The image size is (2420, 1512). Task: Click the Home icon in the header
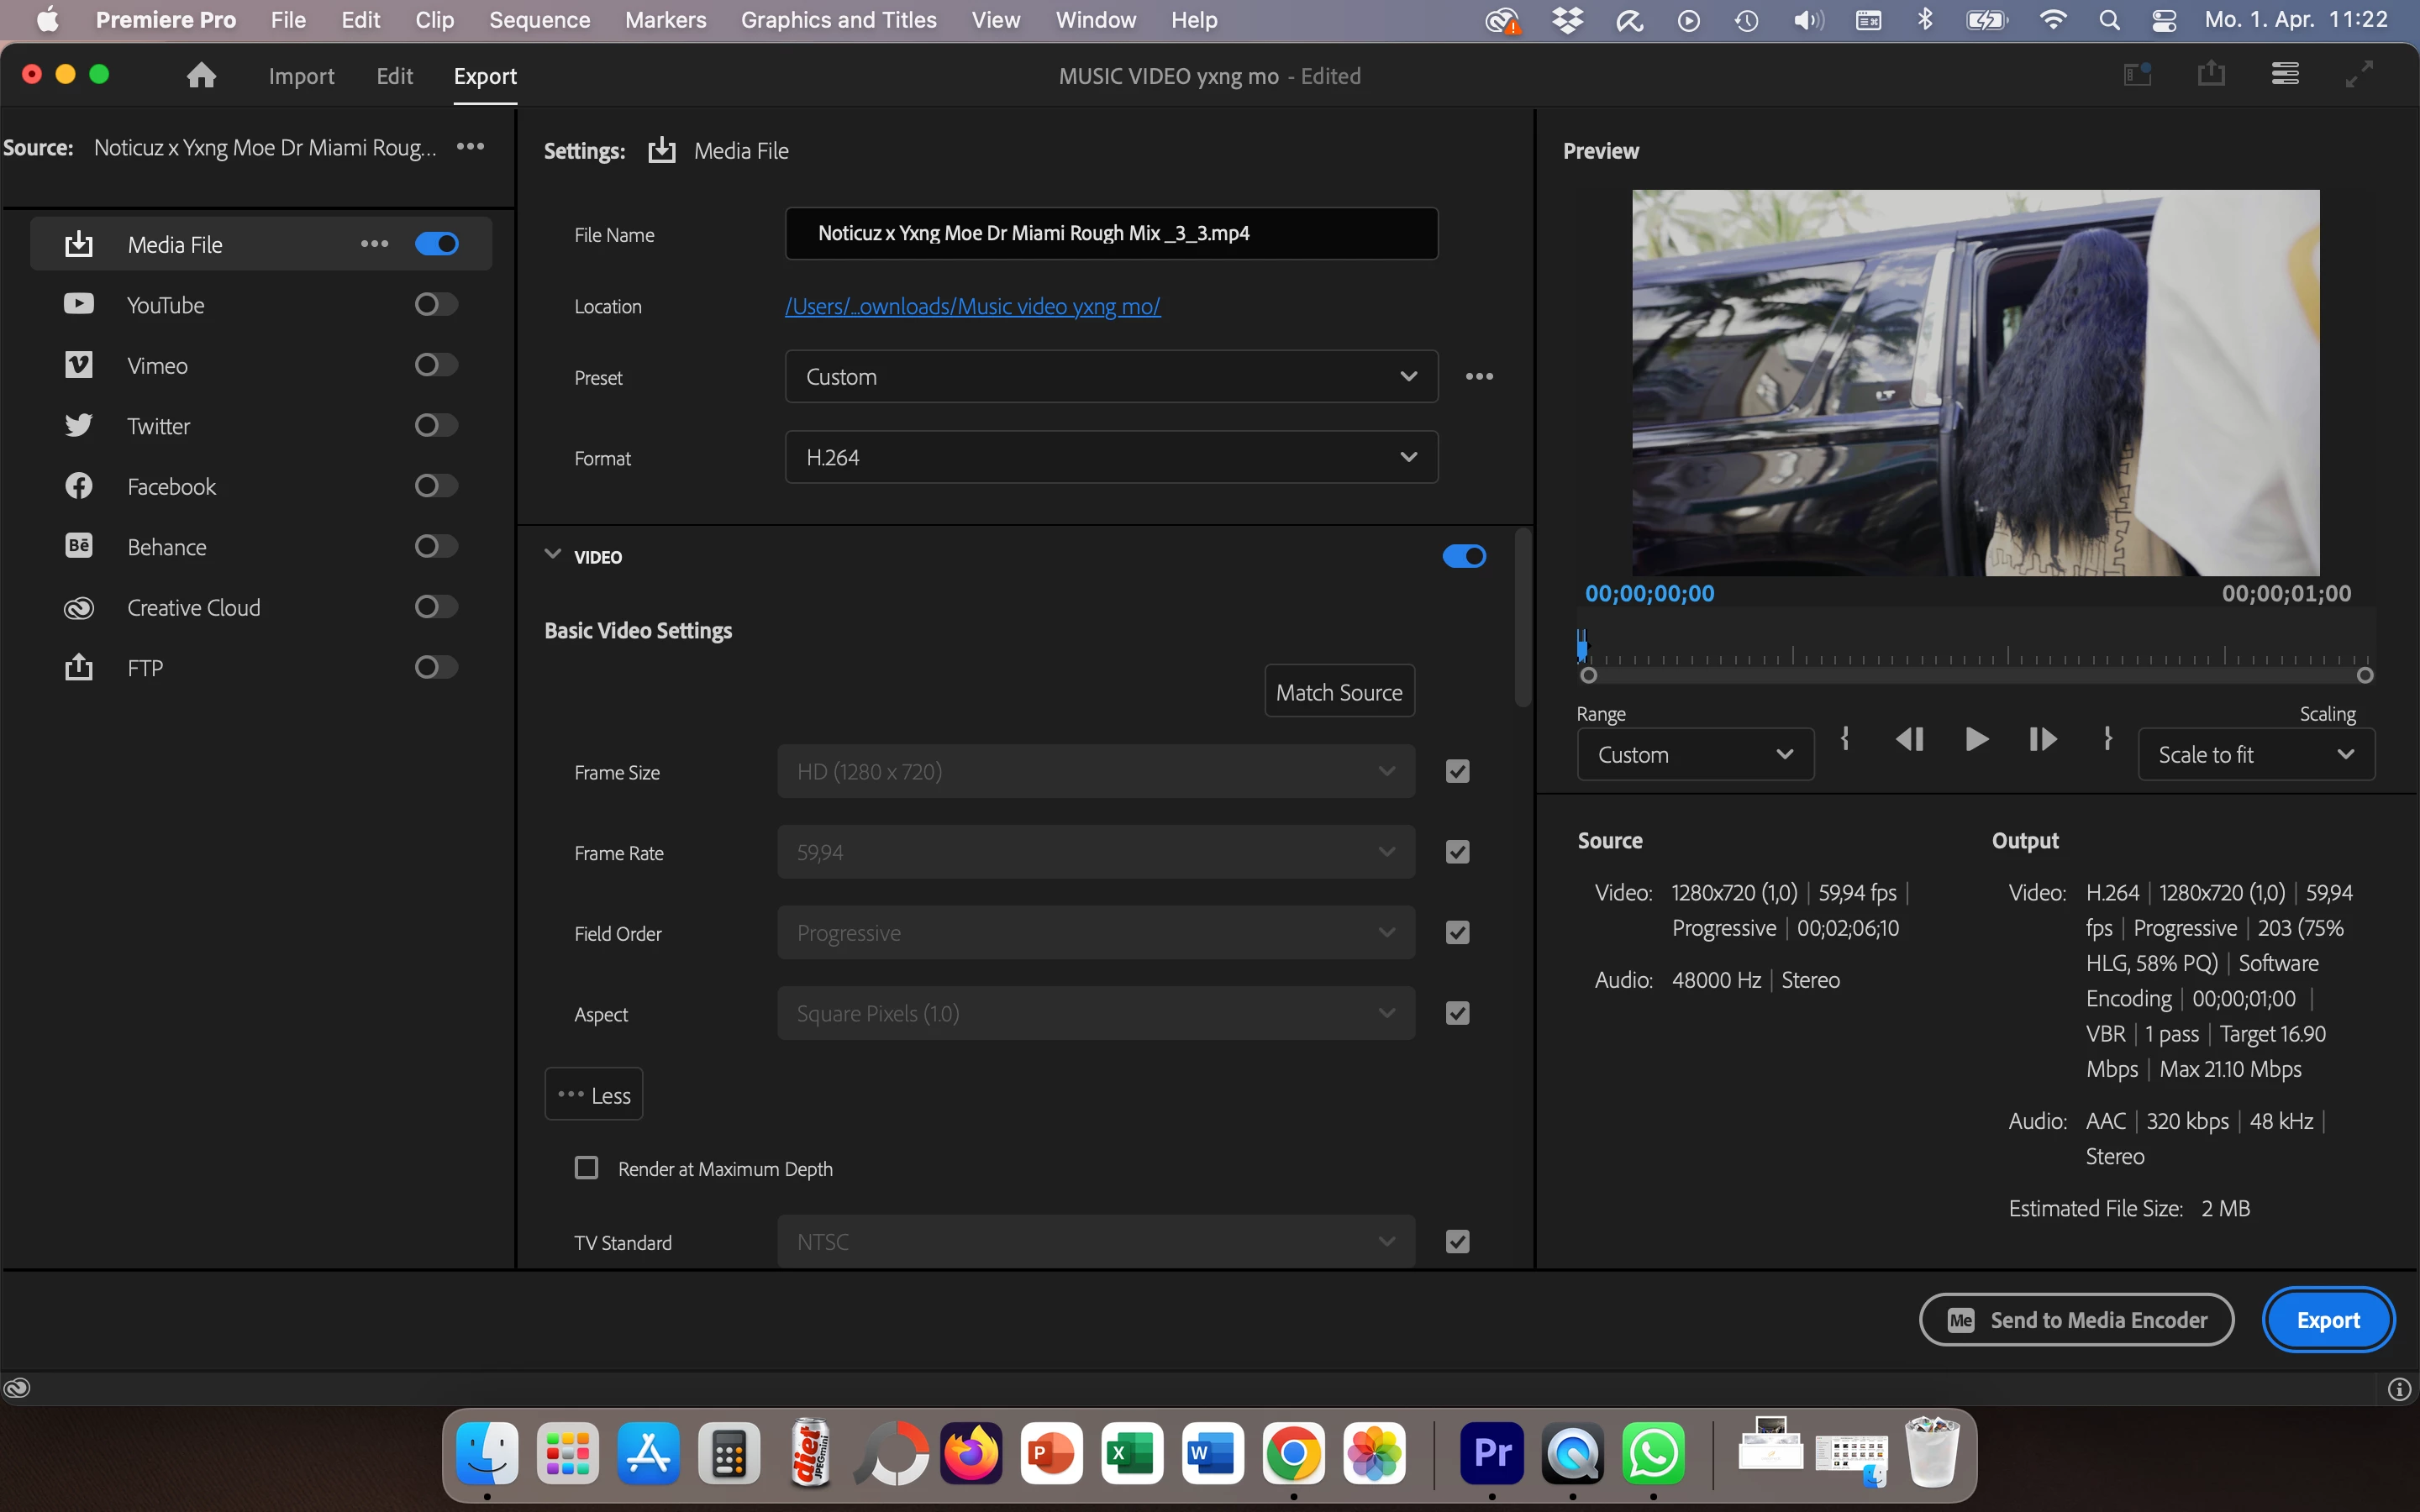coord(201,76)
